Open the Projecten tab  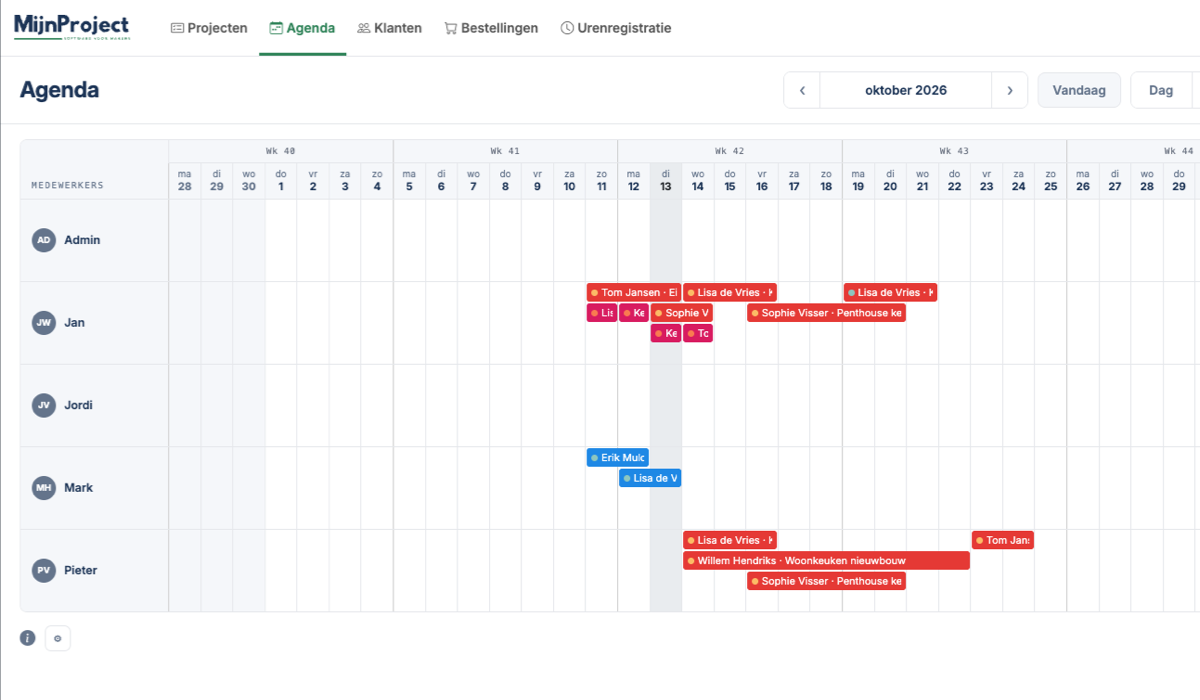pos(209,28)
